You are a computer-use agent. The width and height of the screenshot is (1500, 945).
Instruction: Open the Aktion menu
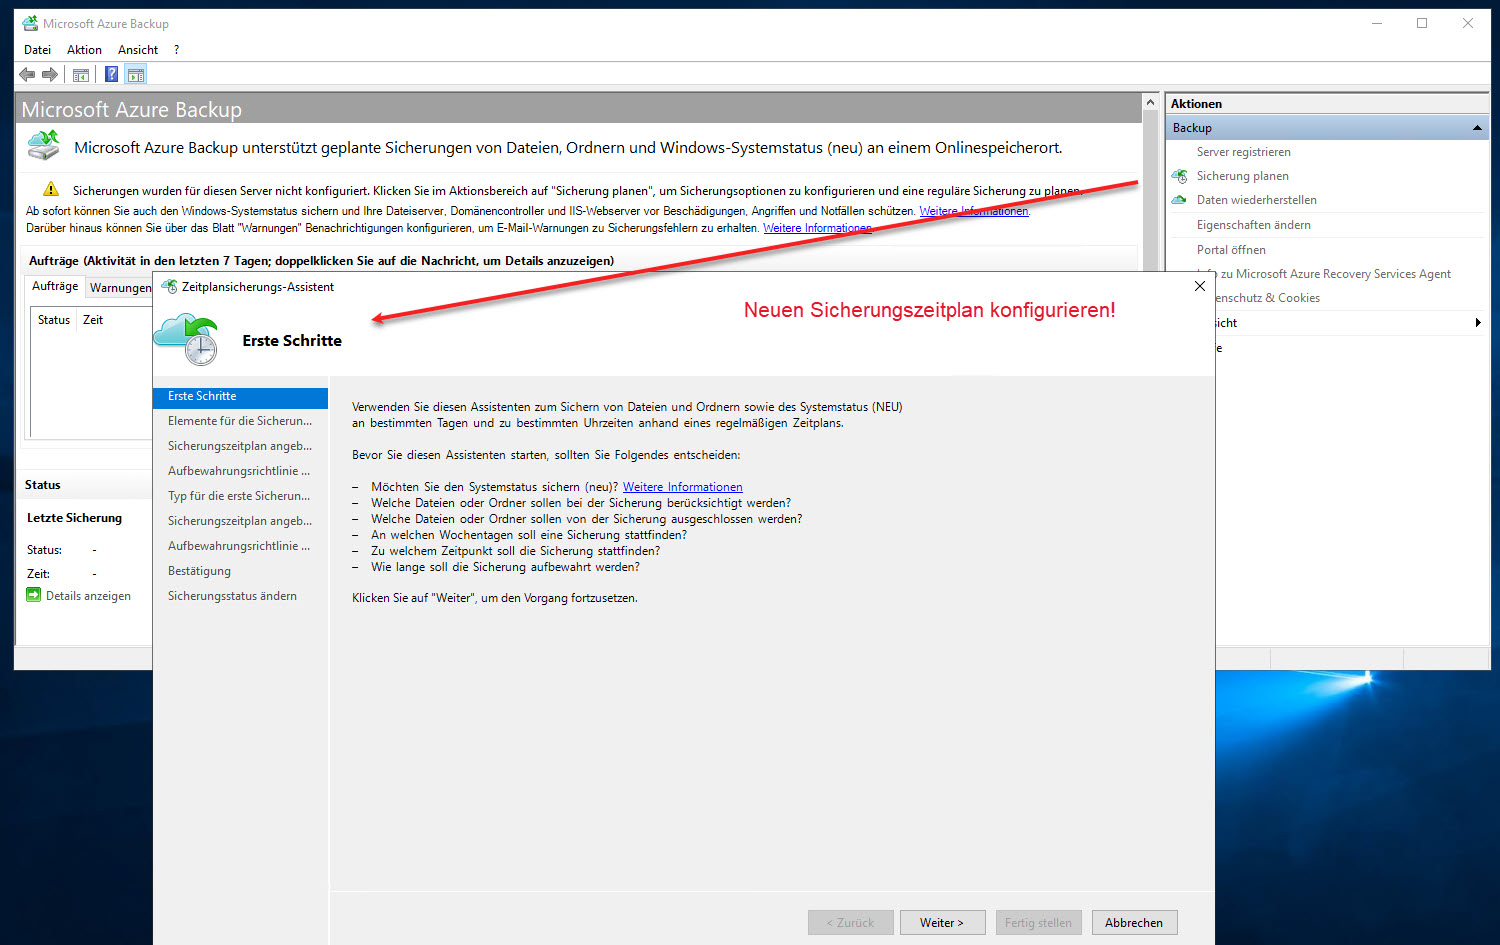[84, 49]
